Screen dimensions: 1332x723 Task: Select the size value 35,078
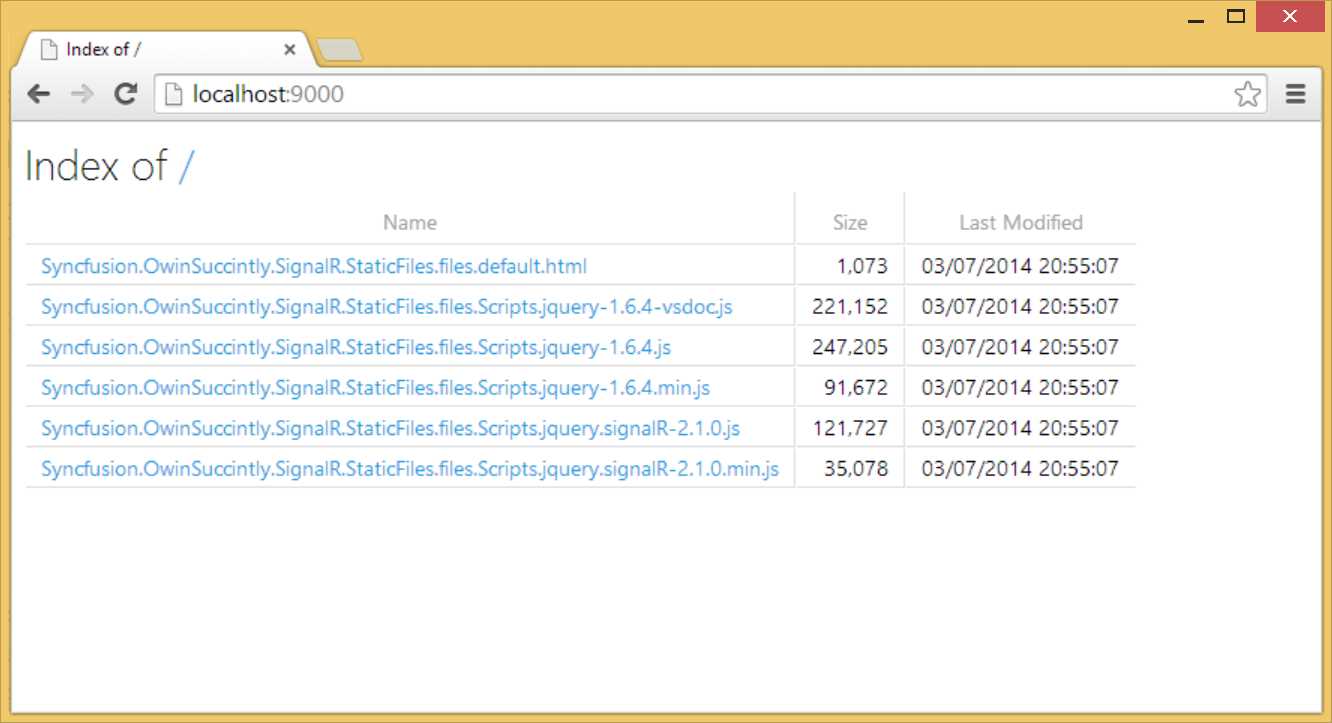(856, 468)
